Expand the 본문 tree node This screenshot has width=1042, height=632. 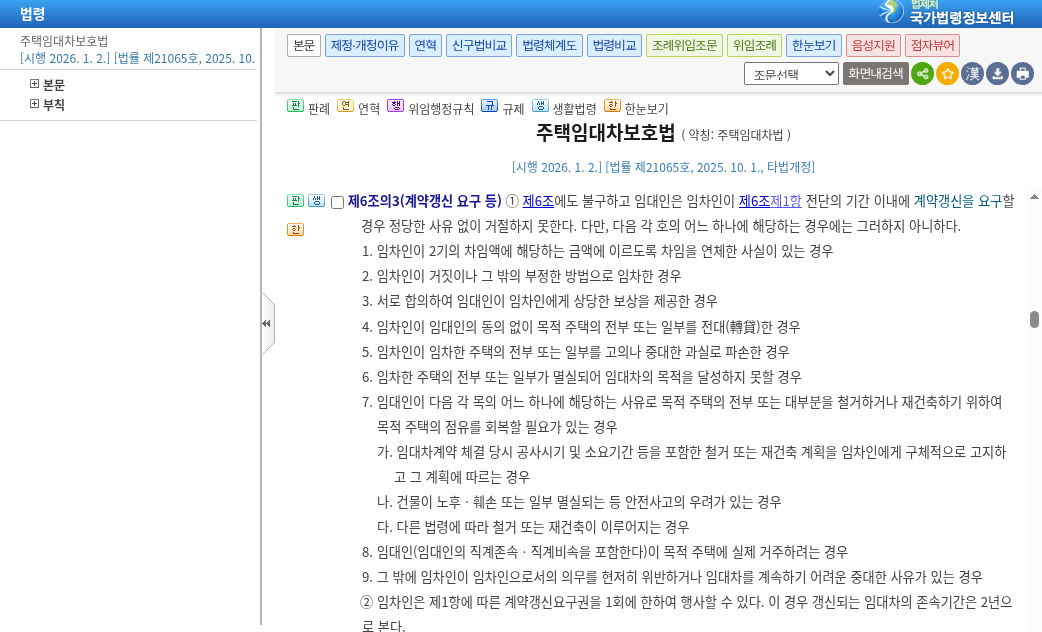[35, 84]
